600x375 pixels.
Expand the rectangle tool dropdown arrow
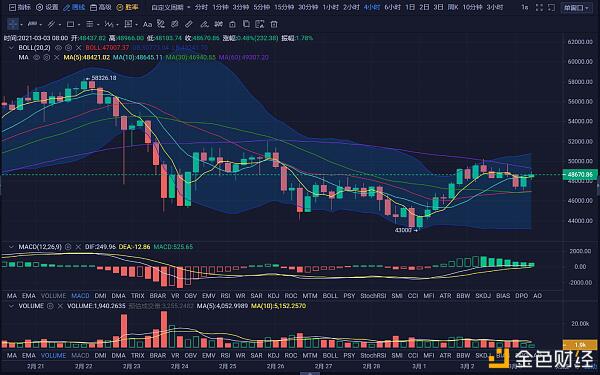coord(79,24)
